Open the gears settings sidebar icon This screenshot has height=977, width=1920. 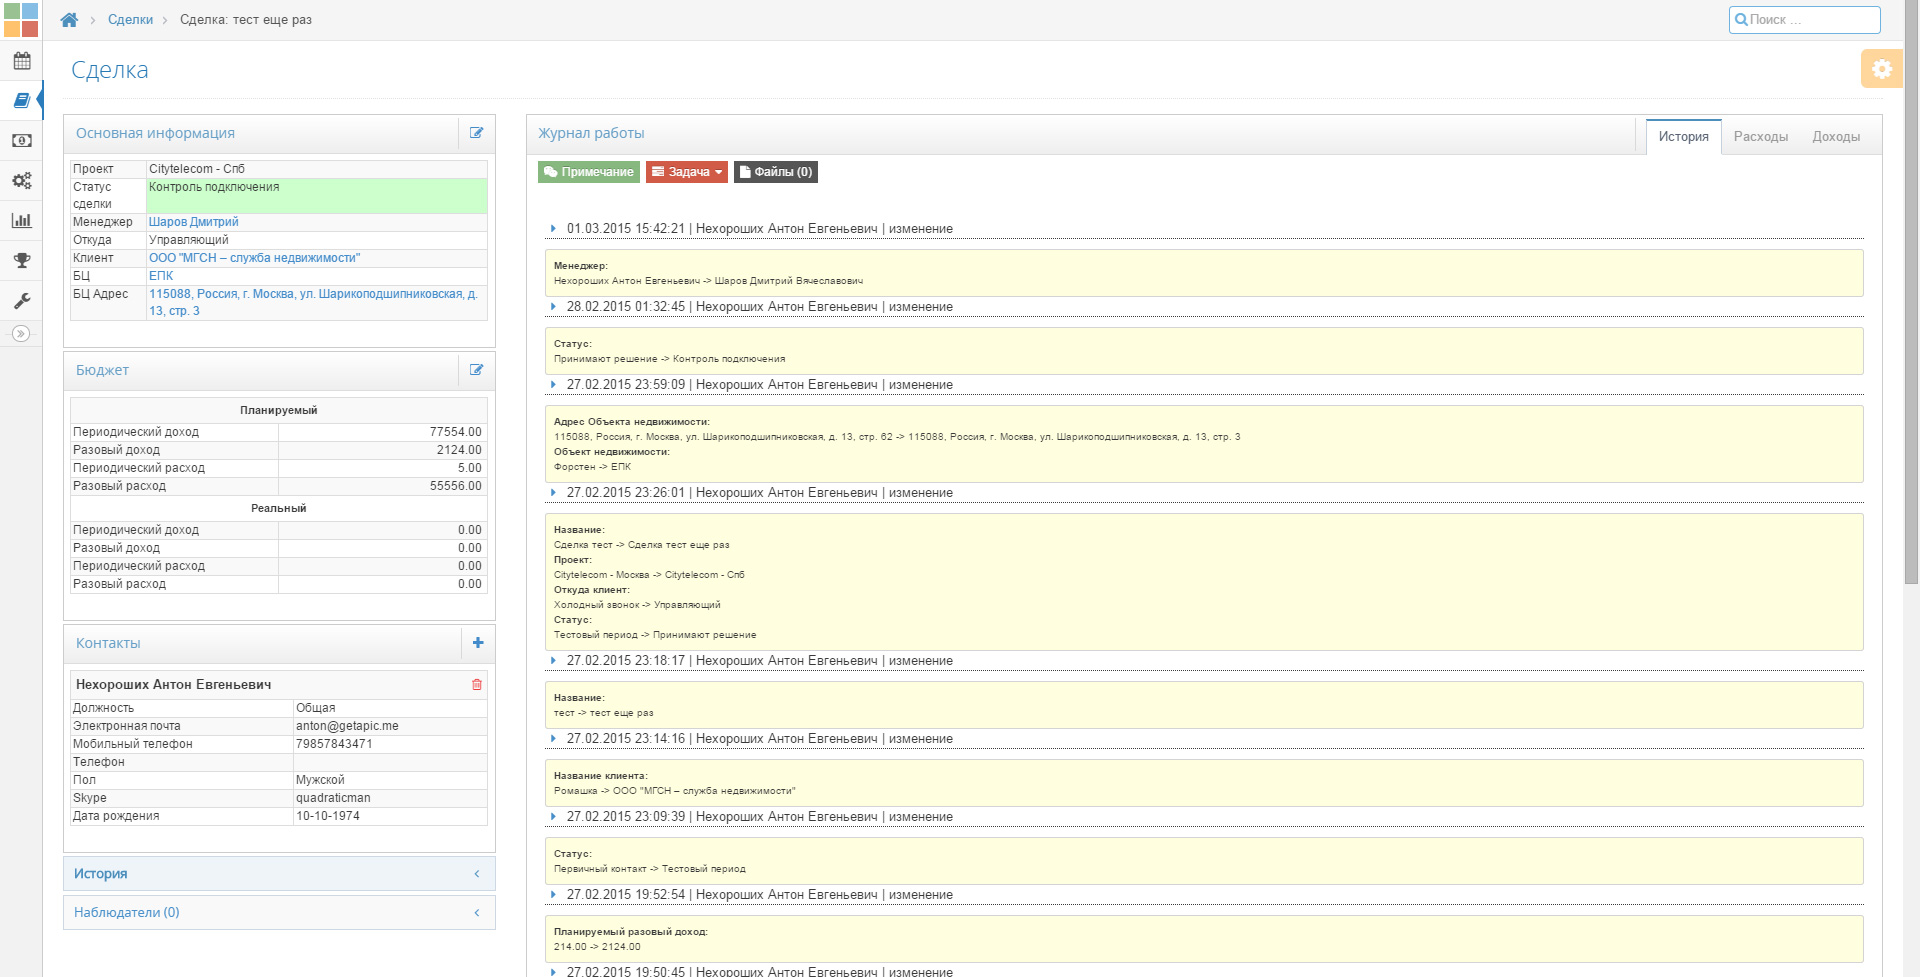pyautogui.click(x=21, y=181)
